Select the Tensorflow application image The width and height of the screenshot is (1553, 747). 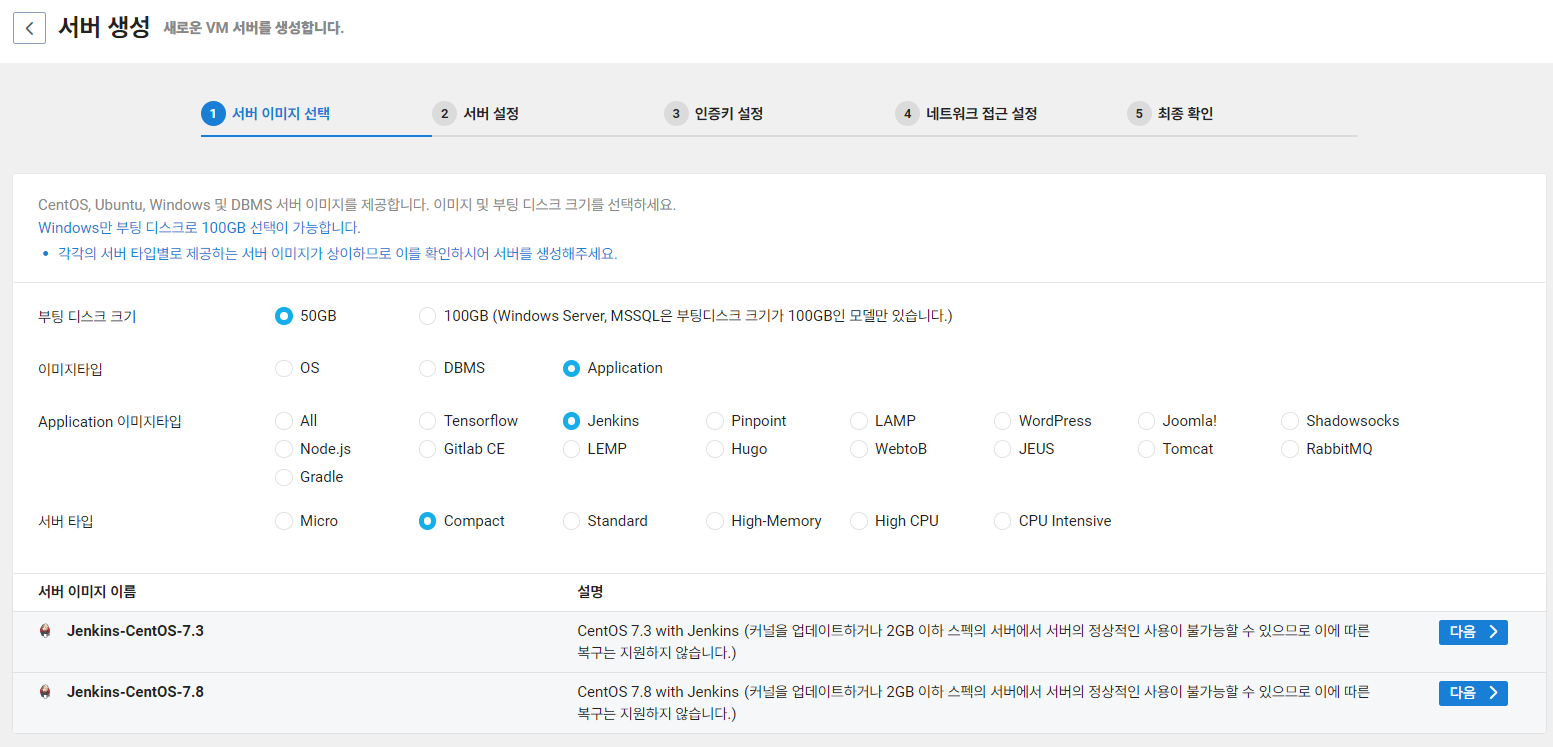[428, 421]
